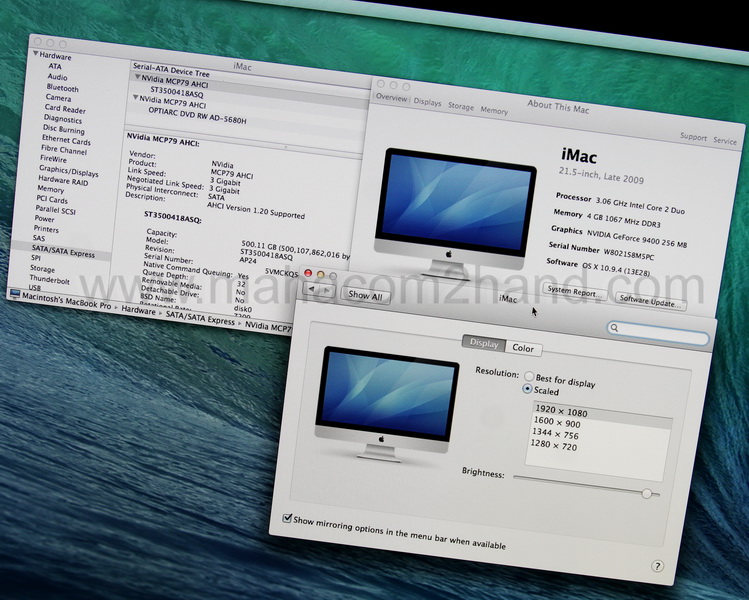Viewport: 749px width, 600px height.
Task: Click the iMac picture in About This Mac
Action: click(x=453, y=214)
